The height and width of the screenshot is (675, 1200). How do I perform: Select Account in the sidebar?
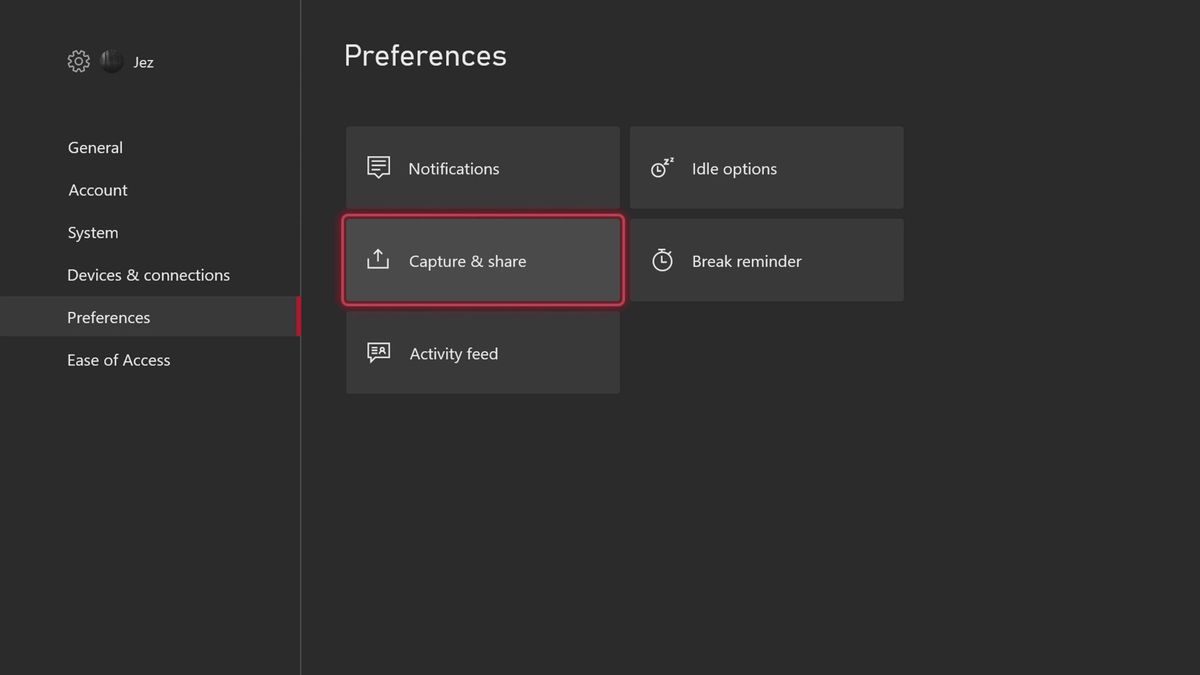[97, 190]
